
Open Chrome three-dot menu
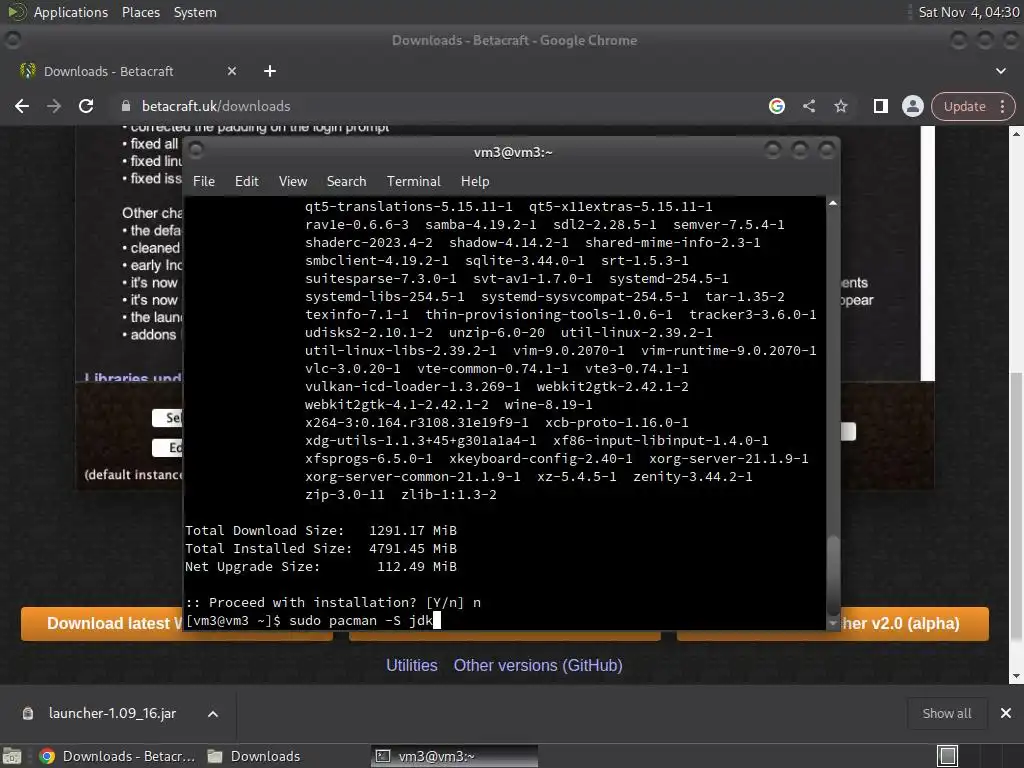pos(1002,106)
